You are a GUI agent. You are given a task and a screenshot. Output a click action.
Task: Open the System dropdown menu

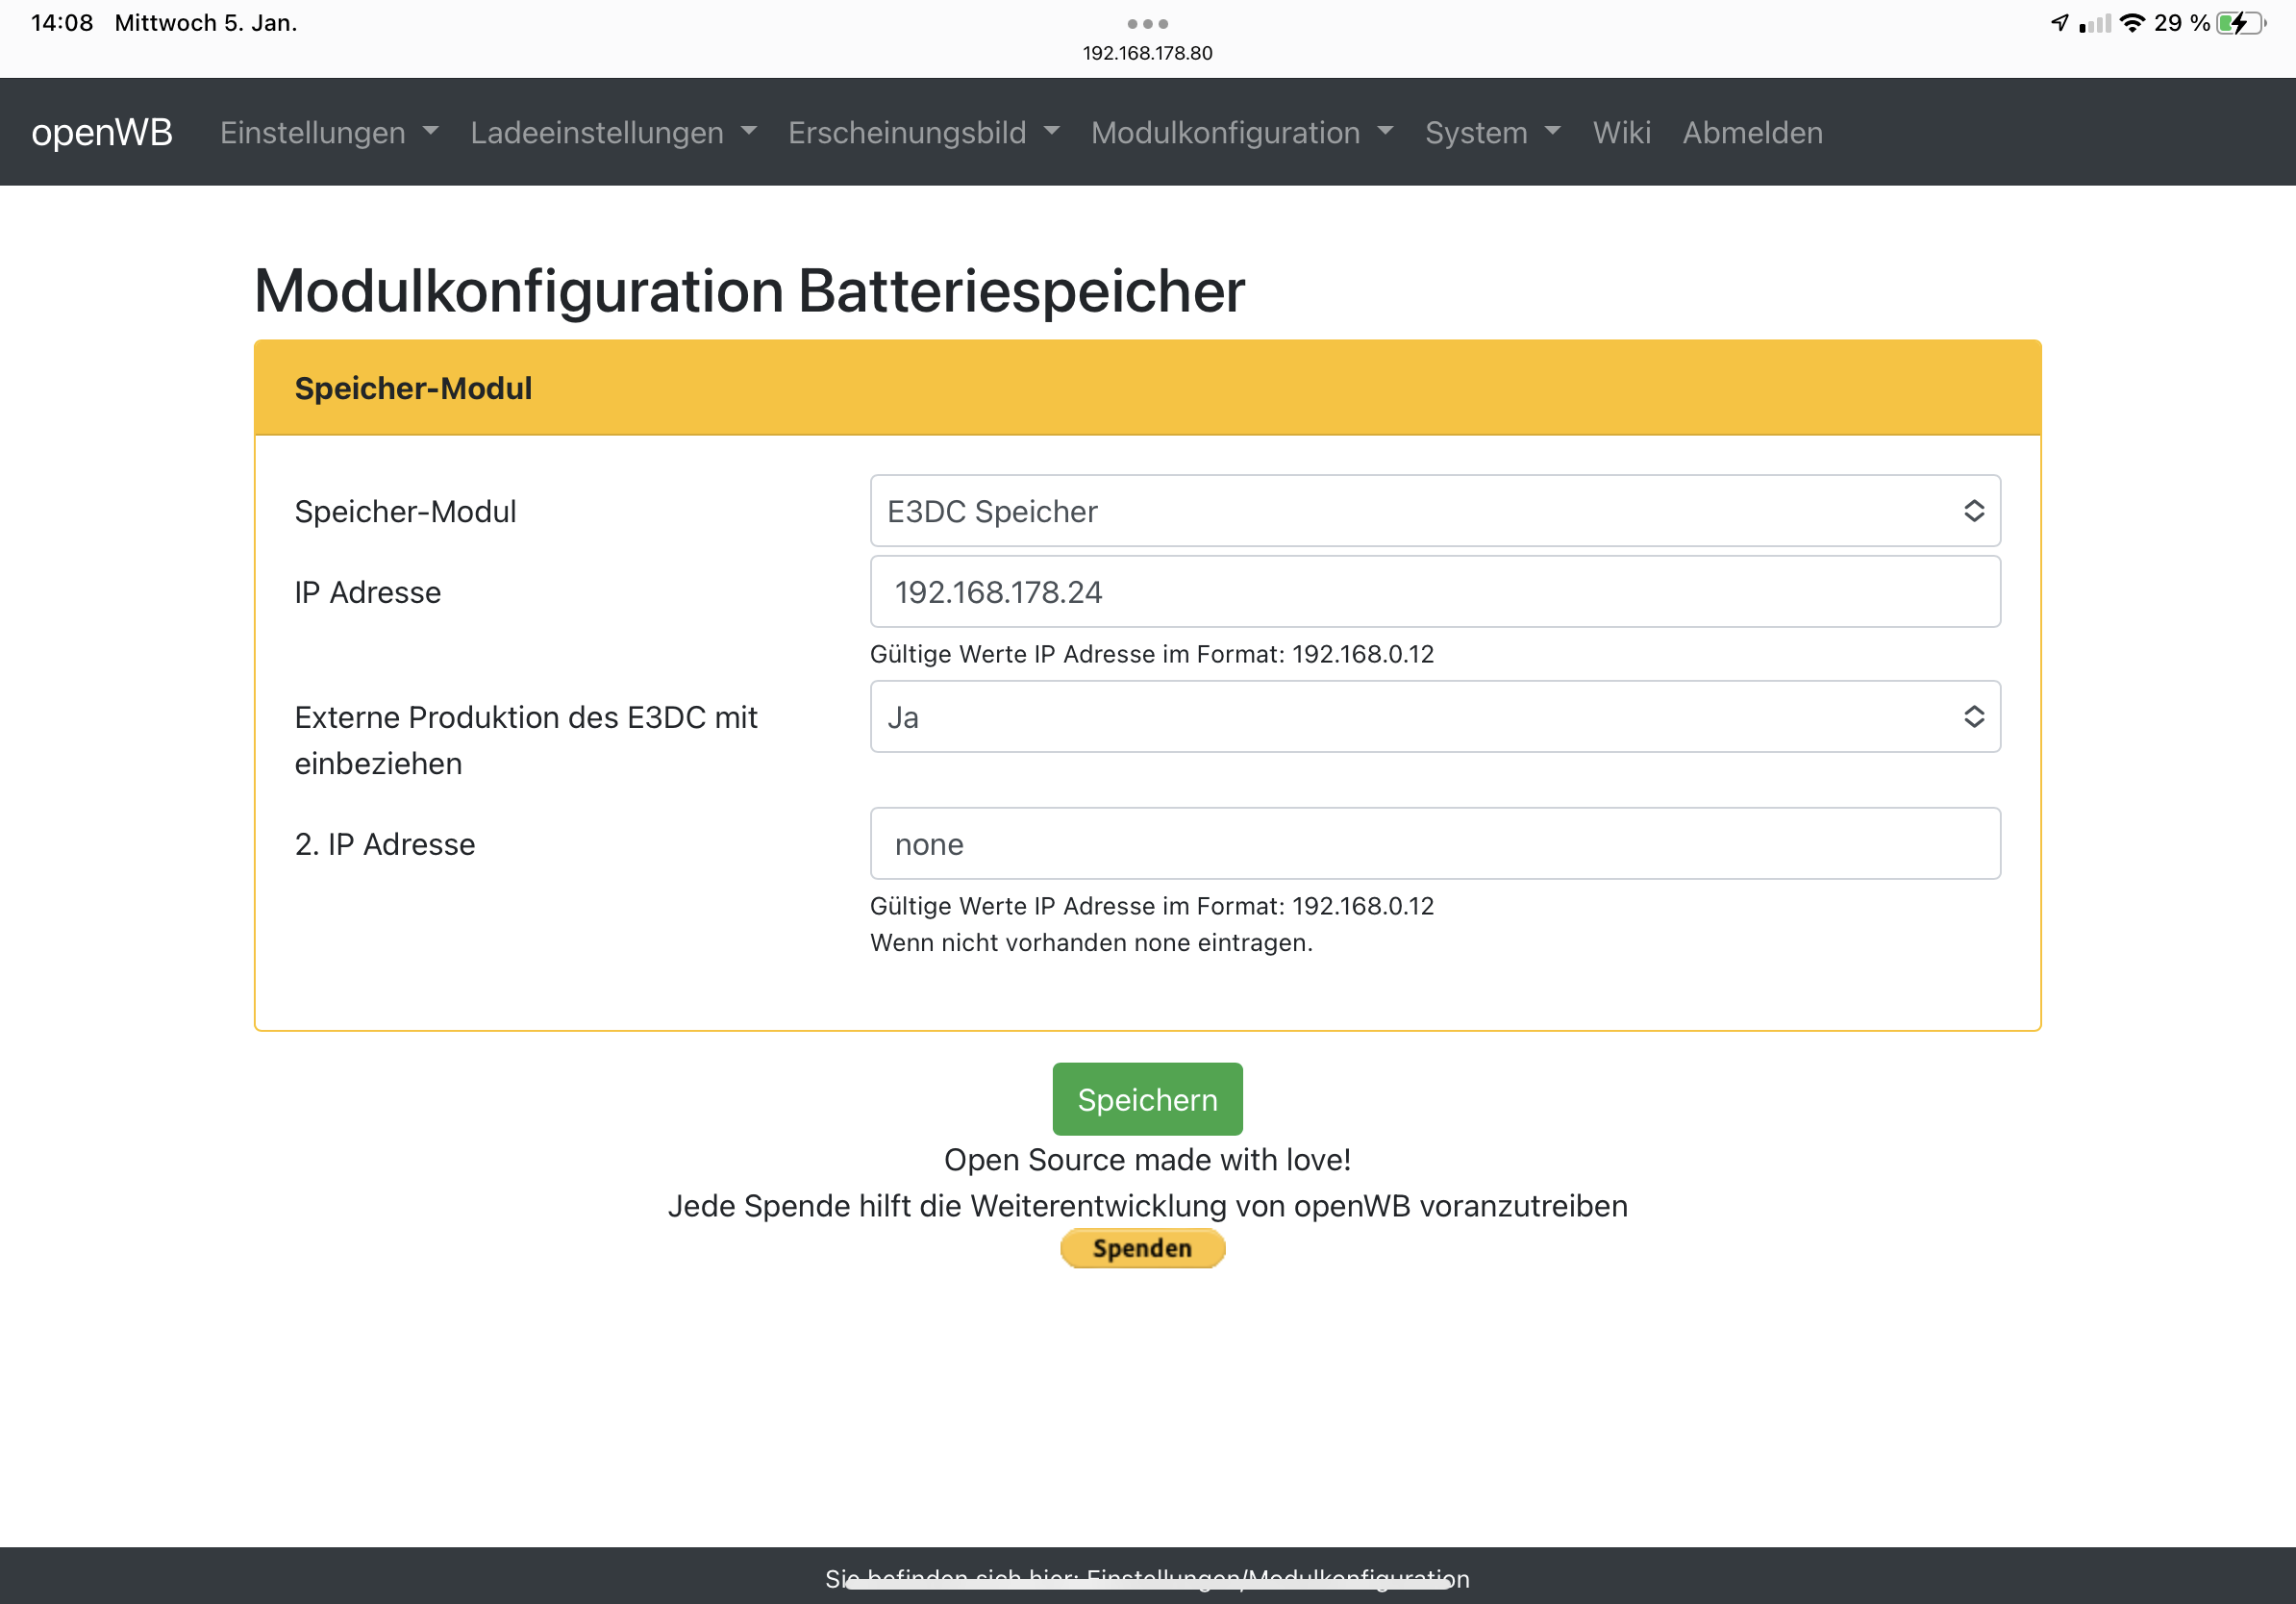(x=1491, y=132)
